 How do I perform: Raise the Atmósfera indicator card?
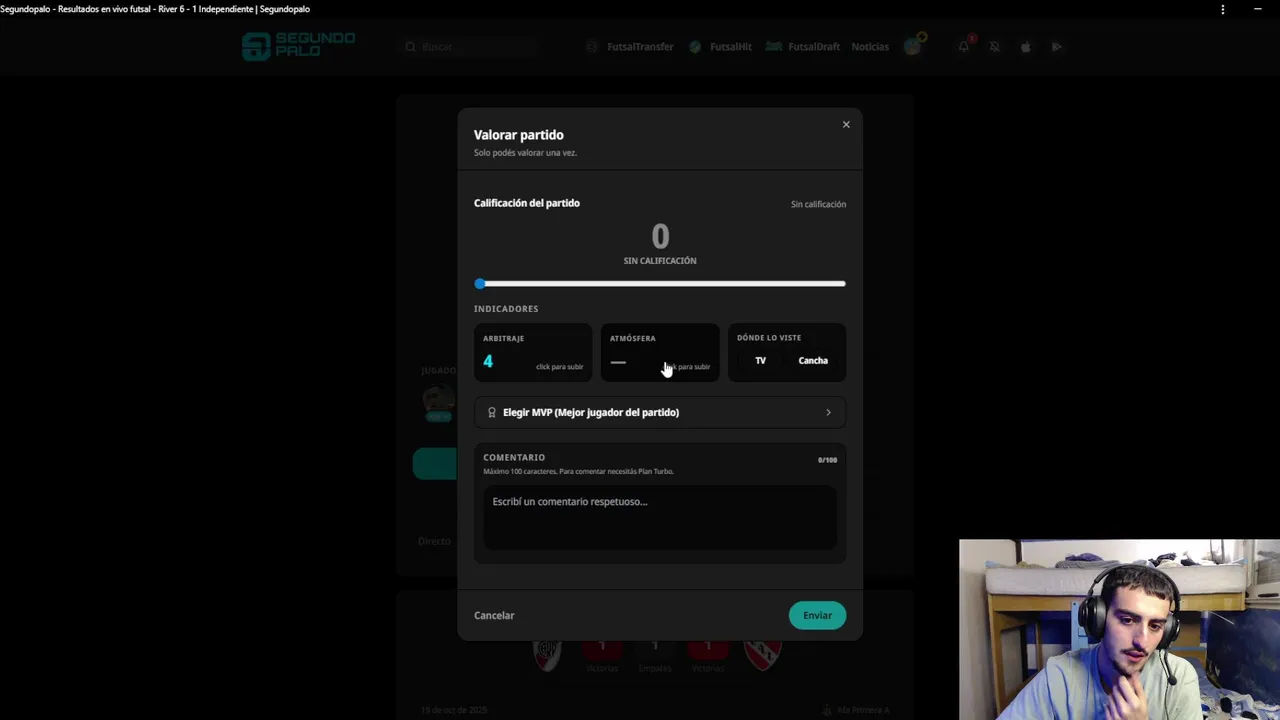pyautogui.click(x=660, y=352)
